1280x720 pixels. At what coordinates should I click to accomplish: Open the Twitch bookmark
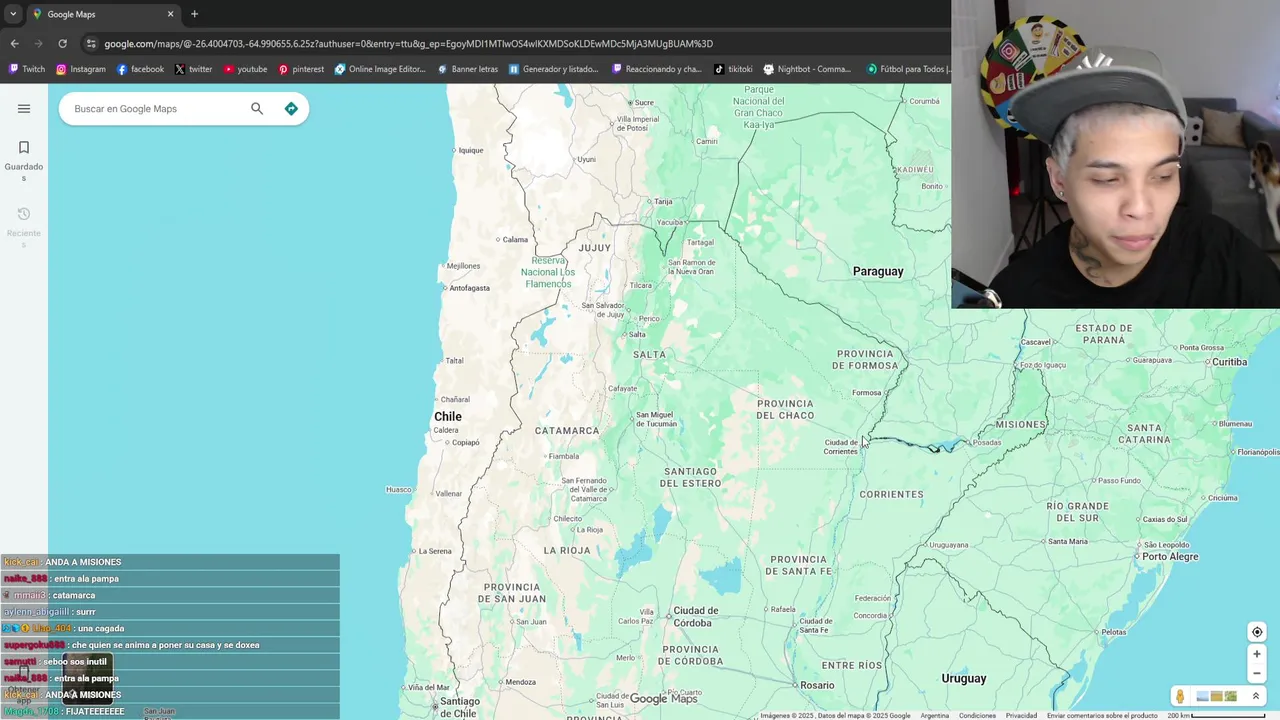(27, 69)
